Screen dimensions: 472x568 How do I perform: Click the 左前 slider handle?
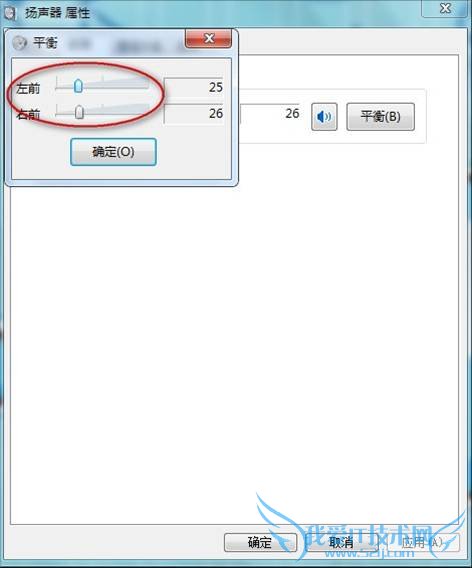pos(78,86)
